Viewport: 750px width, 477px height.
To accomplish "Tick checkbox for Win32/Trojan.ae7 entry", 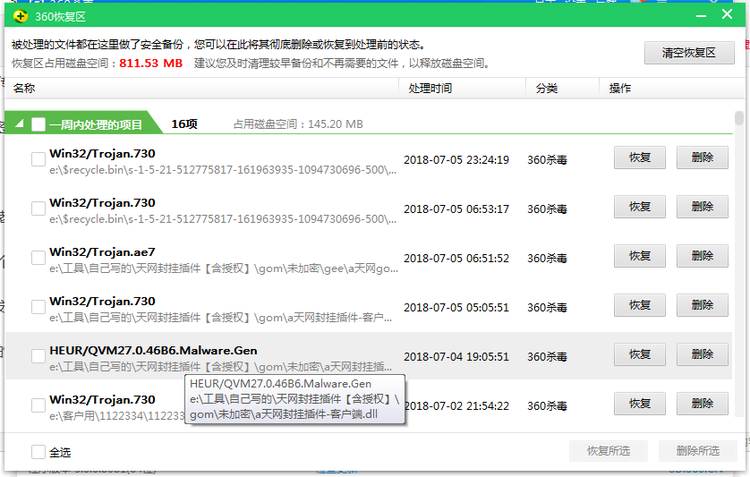I will (x=38, y=258).
